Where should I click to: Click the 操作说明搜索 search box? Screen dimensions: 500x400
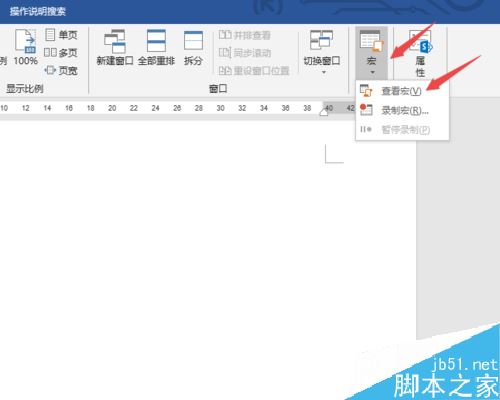[38, 11]
